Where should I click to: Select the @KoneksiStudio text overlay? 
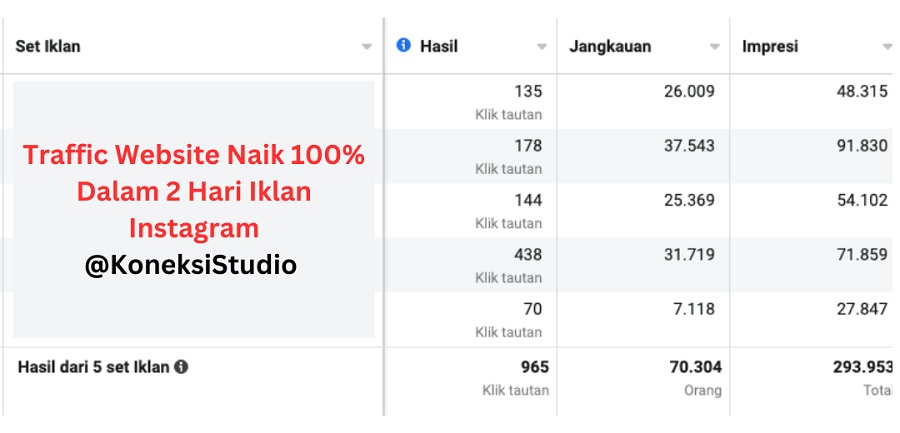(191, 266)
